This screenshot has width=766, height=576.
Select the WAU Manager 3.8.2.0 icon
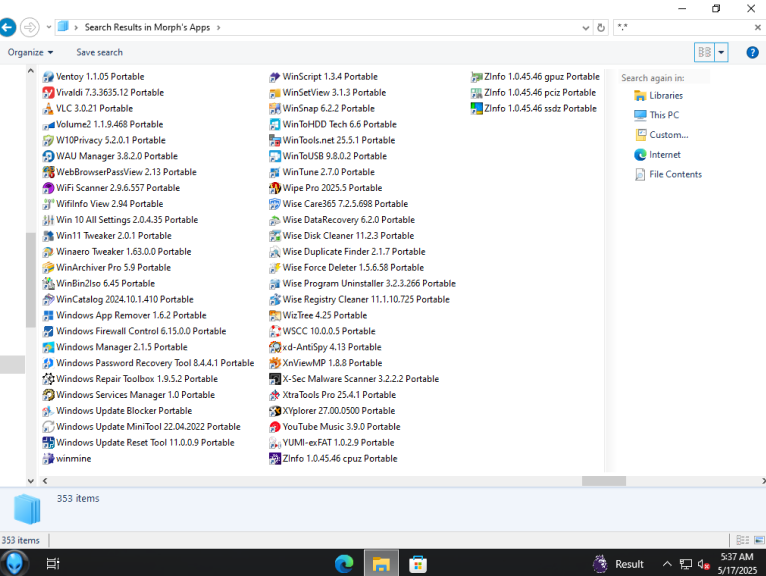(48, 156)
